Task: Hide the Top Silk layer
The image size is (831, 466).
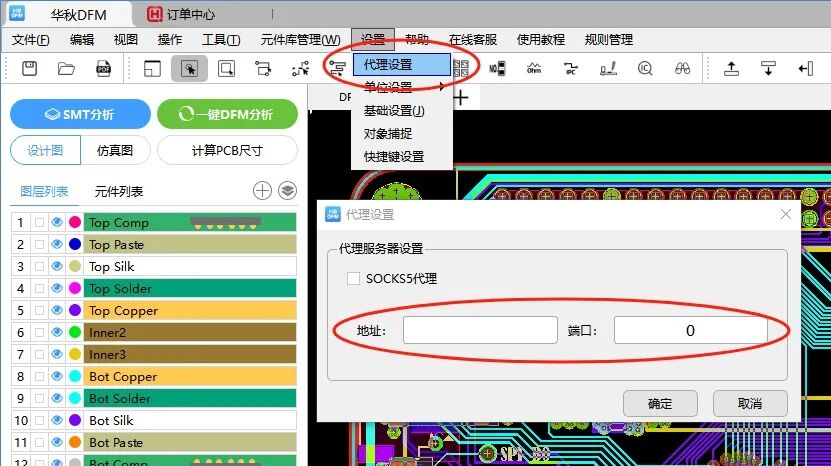Action: pos(57,266)
